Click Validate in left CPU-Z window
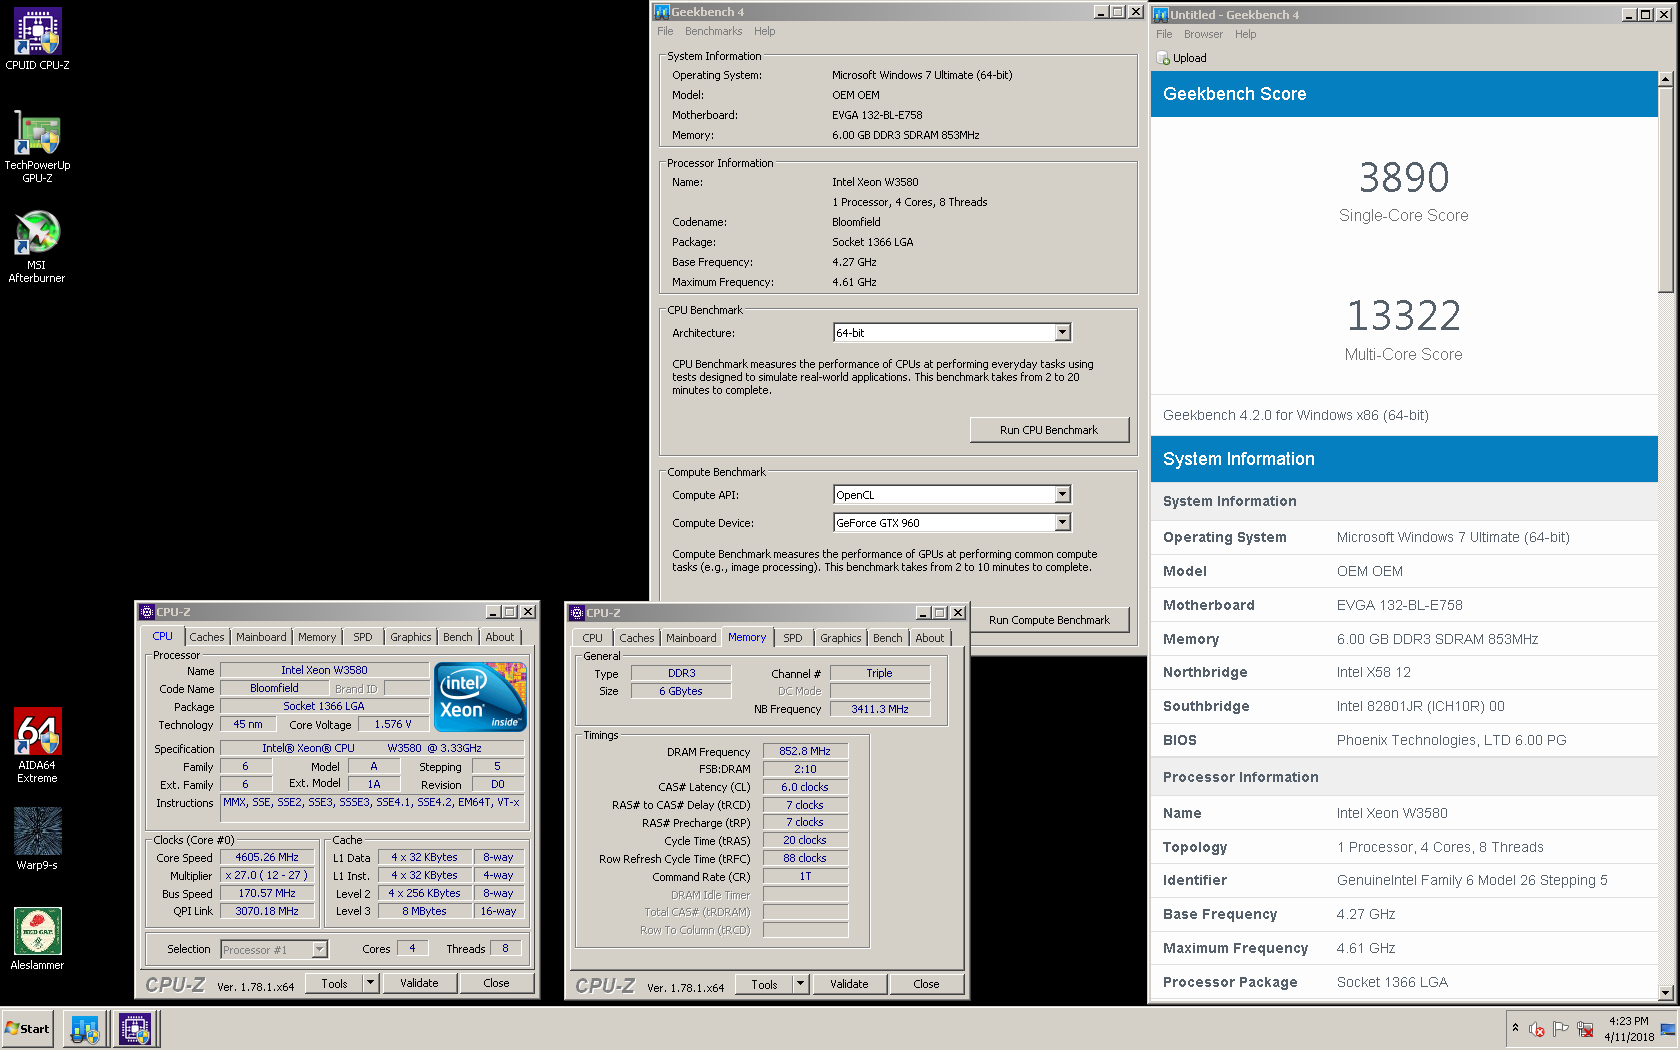The width and height of the screenshot is (1680, 1050). (419, 983)
